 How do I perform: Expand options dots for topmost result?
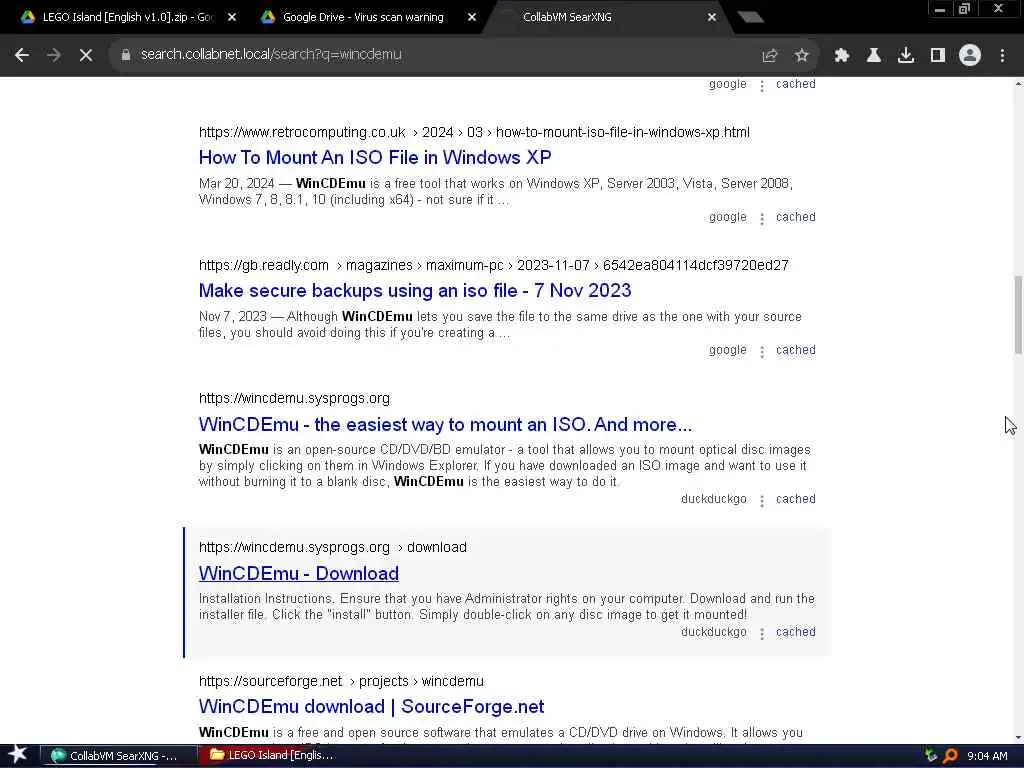click(x=761, y=86)
